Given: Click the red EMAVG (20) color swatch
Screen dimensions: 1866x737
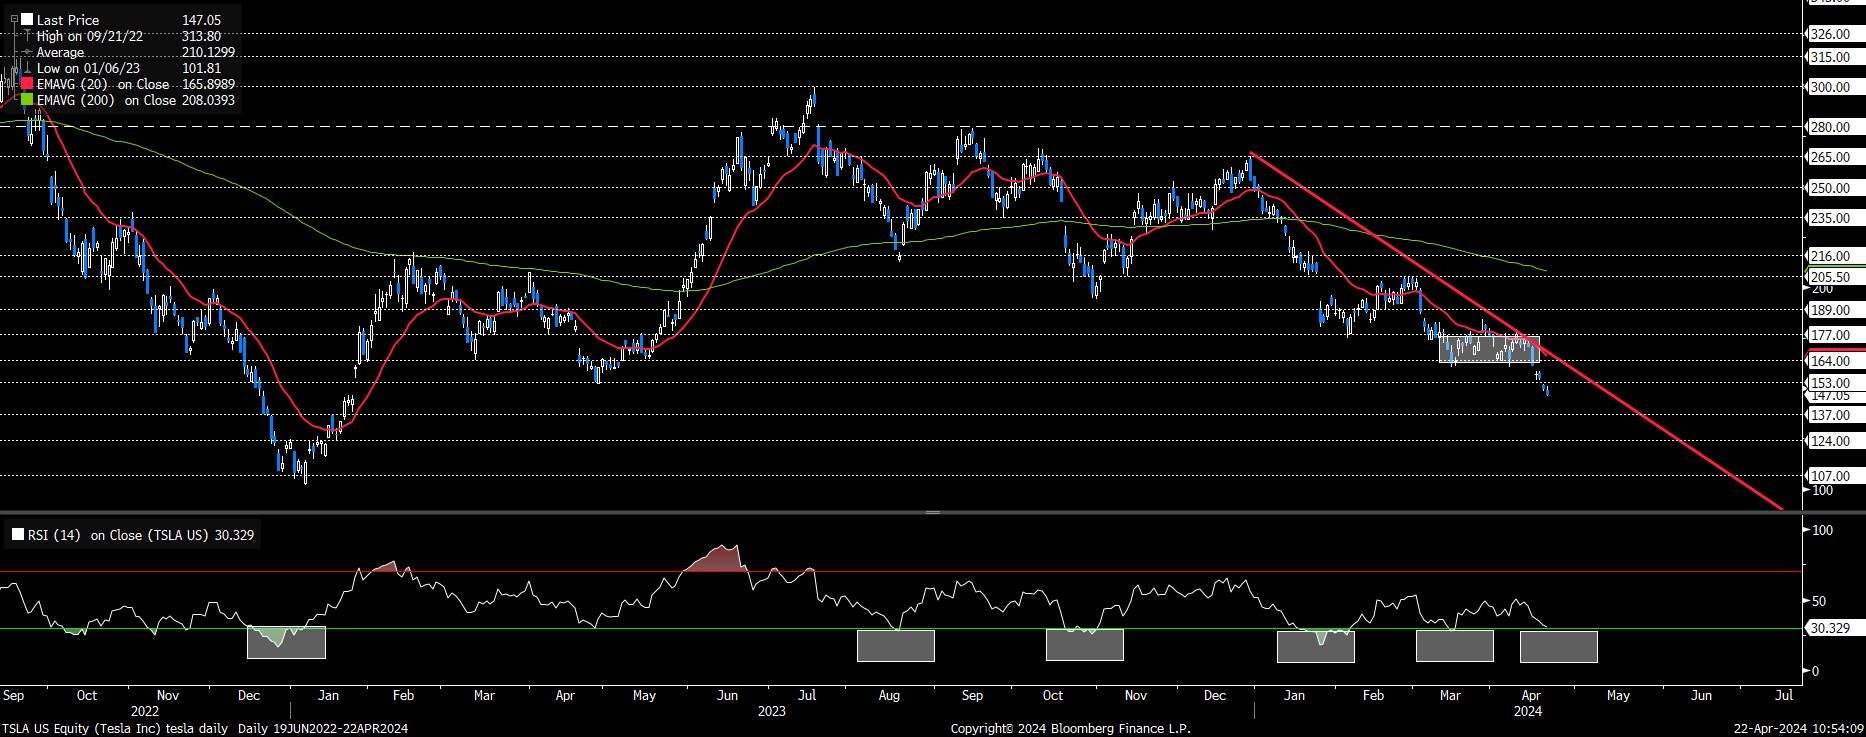Looking at the screenshot, I should point(27,84).
